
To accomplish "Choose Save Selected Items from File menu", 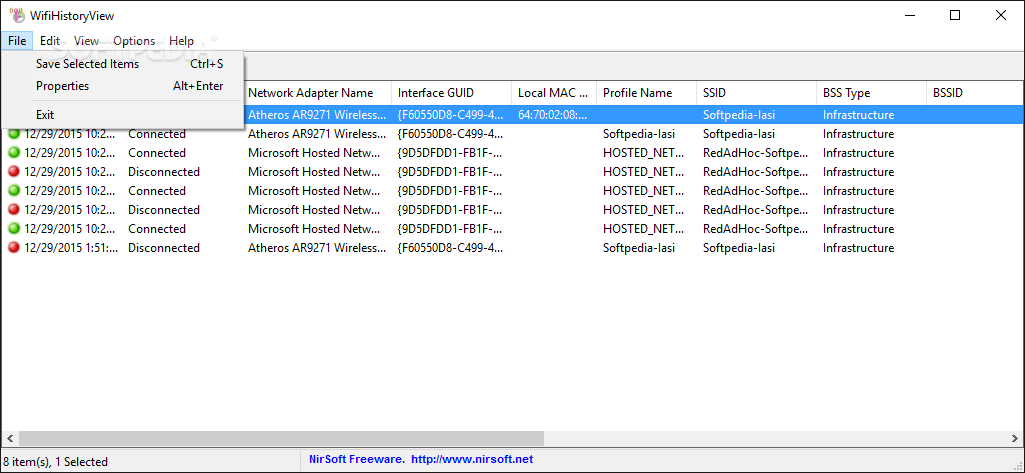I will 123,64.
